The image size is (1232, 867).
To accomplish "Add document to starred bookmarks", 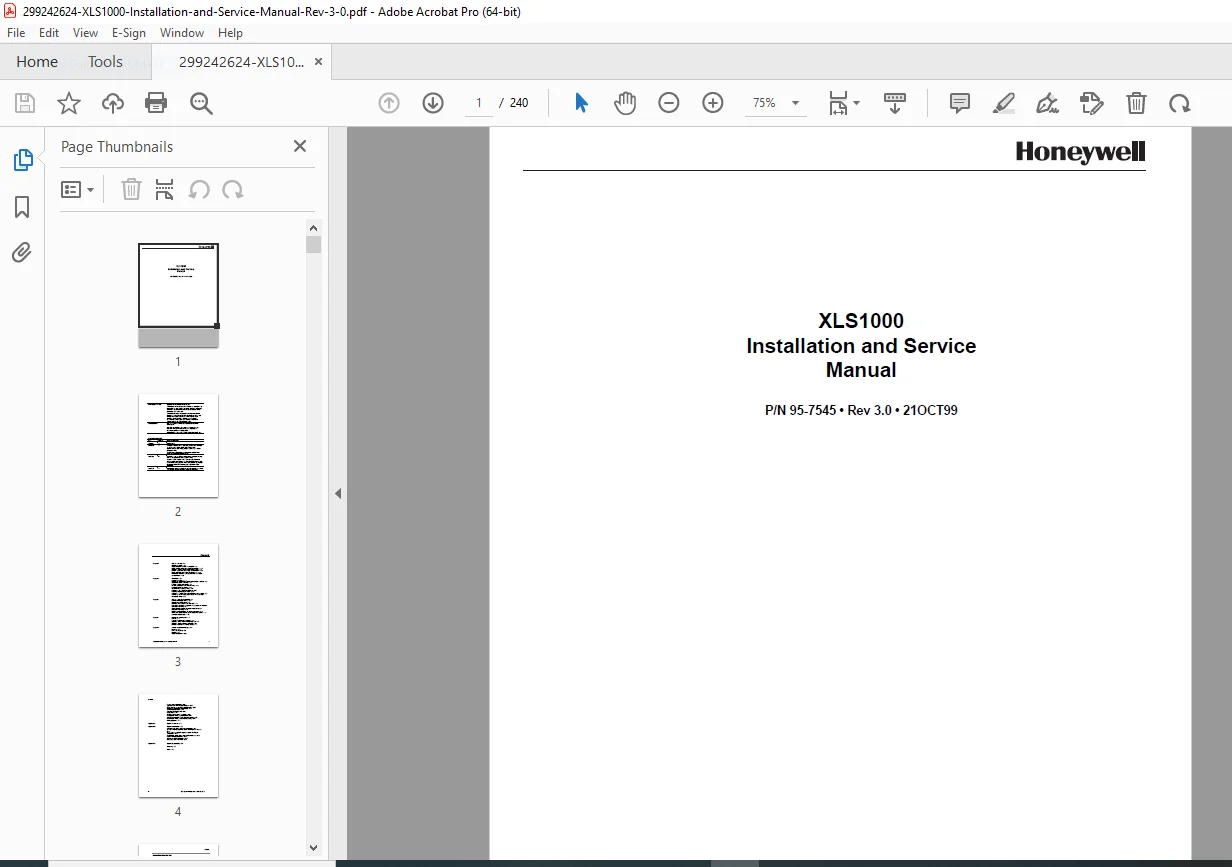I will [69, 103].
